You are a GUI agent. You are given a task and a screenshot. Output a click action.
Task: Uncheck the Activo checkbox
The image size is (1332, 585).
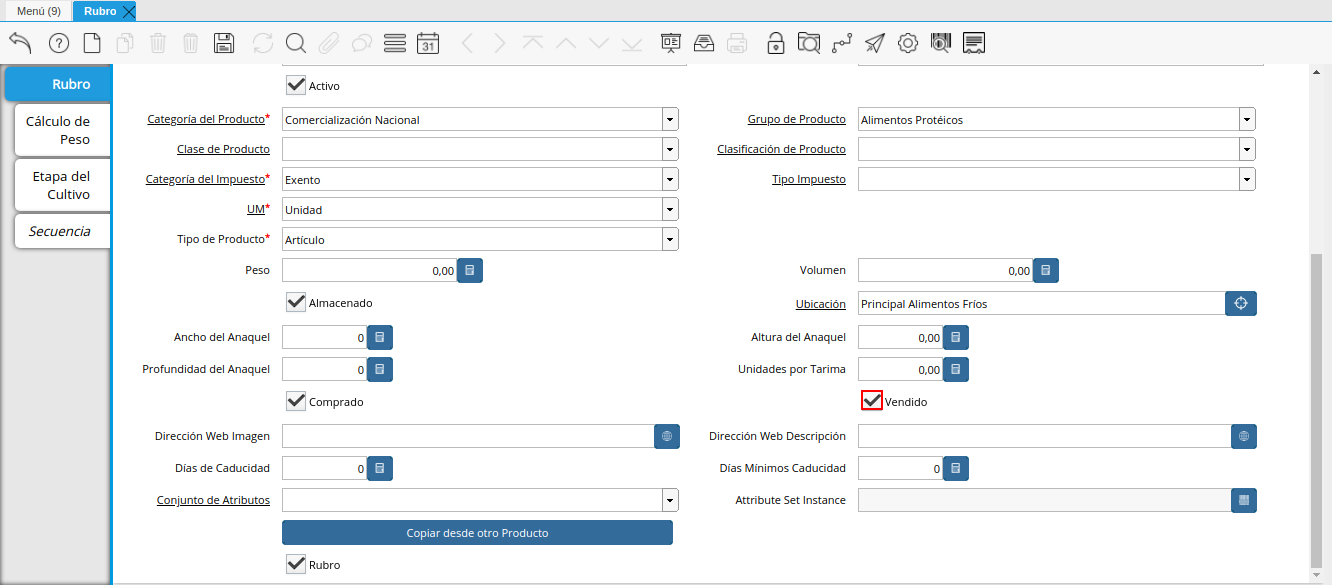(x=295, y=85)
